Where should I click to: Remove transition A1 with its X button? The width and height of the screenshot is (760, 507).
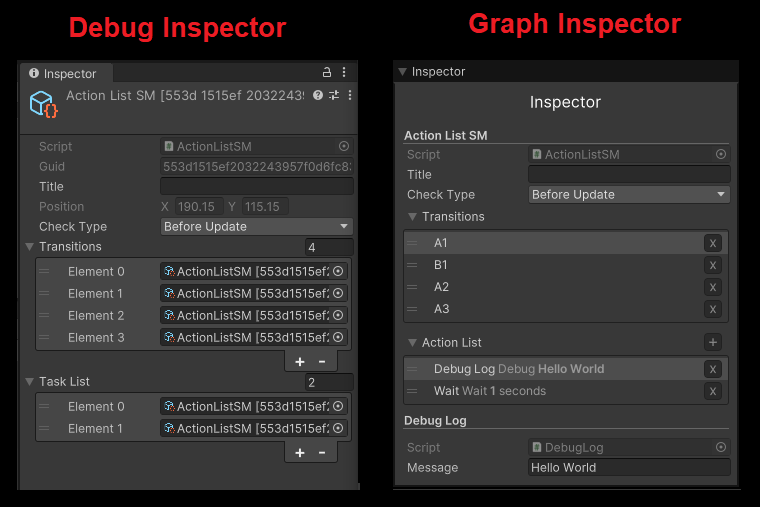(712, 243)
